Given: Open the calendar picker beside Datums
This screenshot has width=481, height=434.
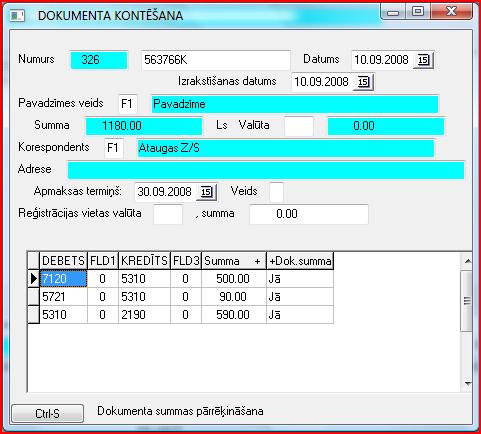Looking at the screenshot, I should pos(423,60).
